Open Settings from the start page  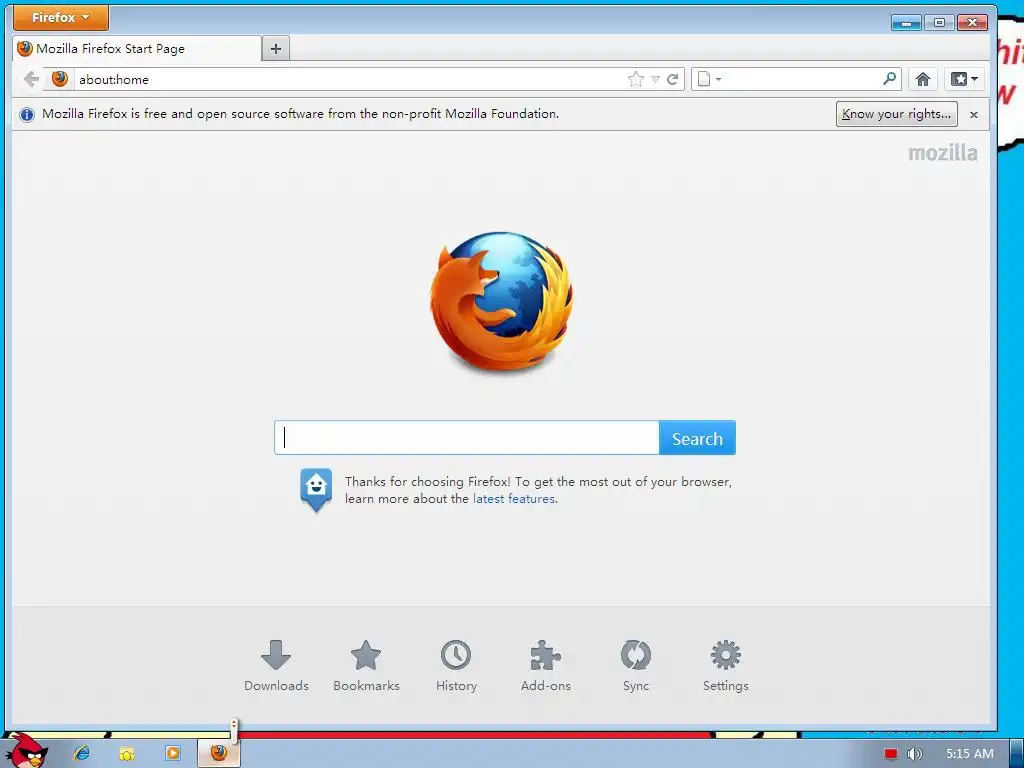tap(726, 667)
